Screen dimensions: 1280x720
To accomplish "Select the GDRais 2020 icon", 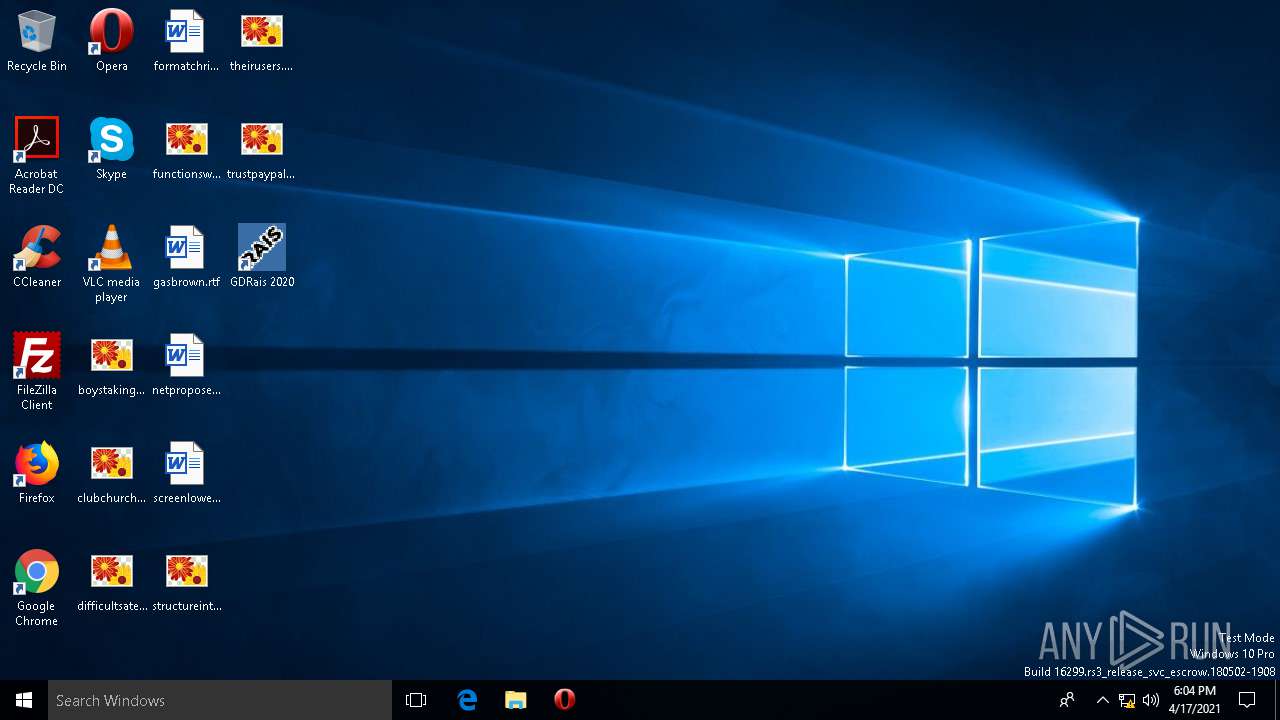I will click(262, 258).
